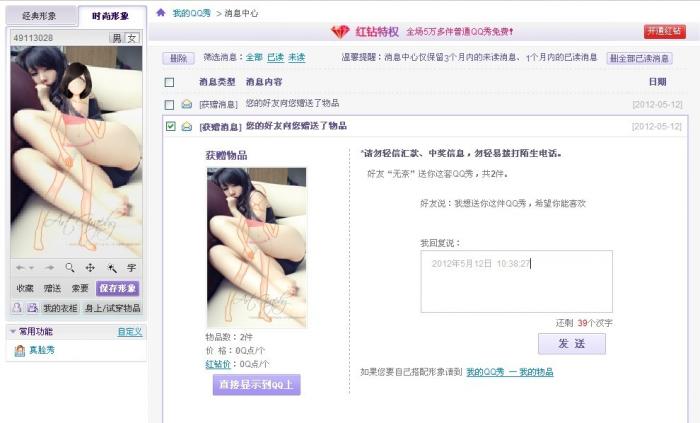Select the 男 gender toggle
This screenshot has height=423, width=700.
[x=117, y=38]
